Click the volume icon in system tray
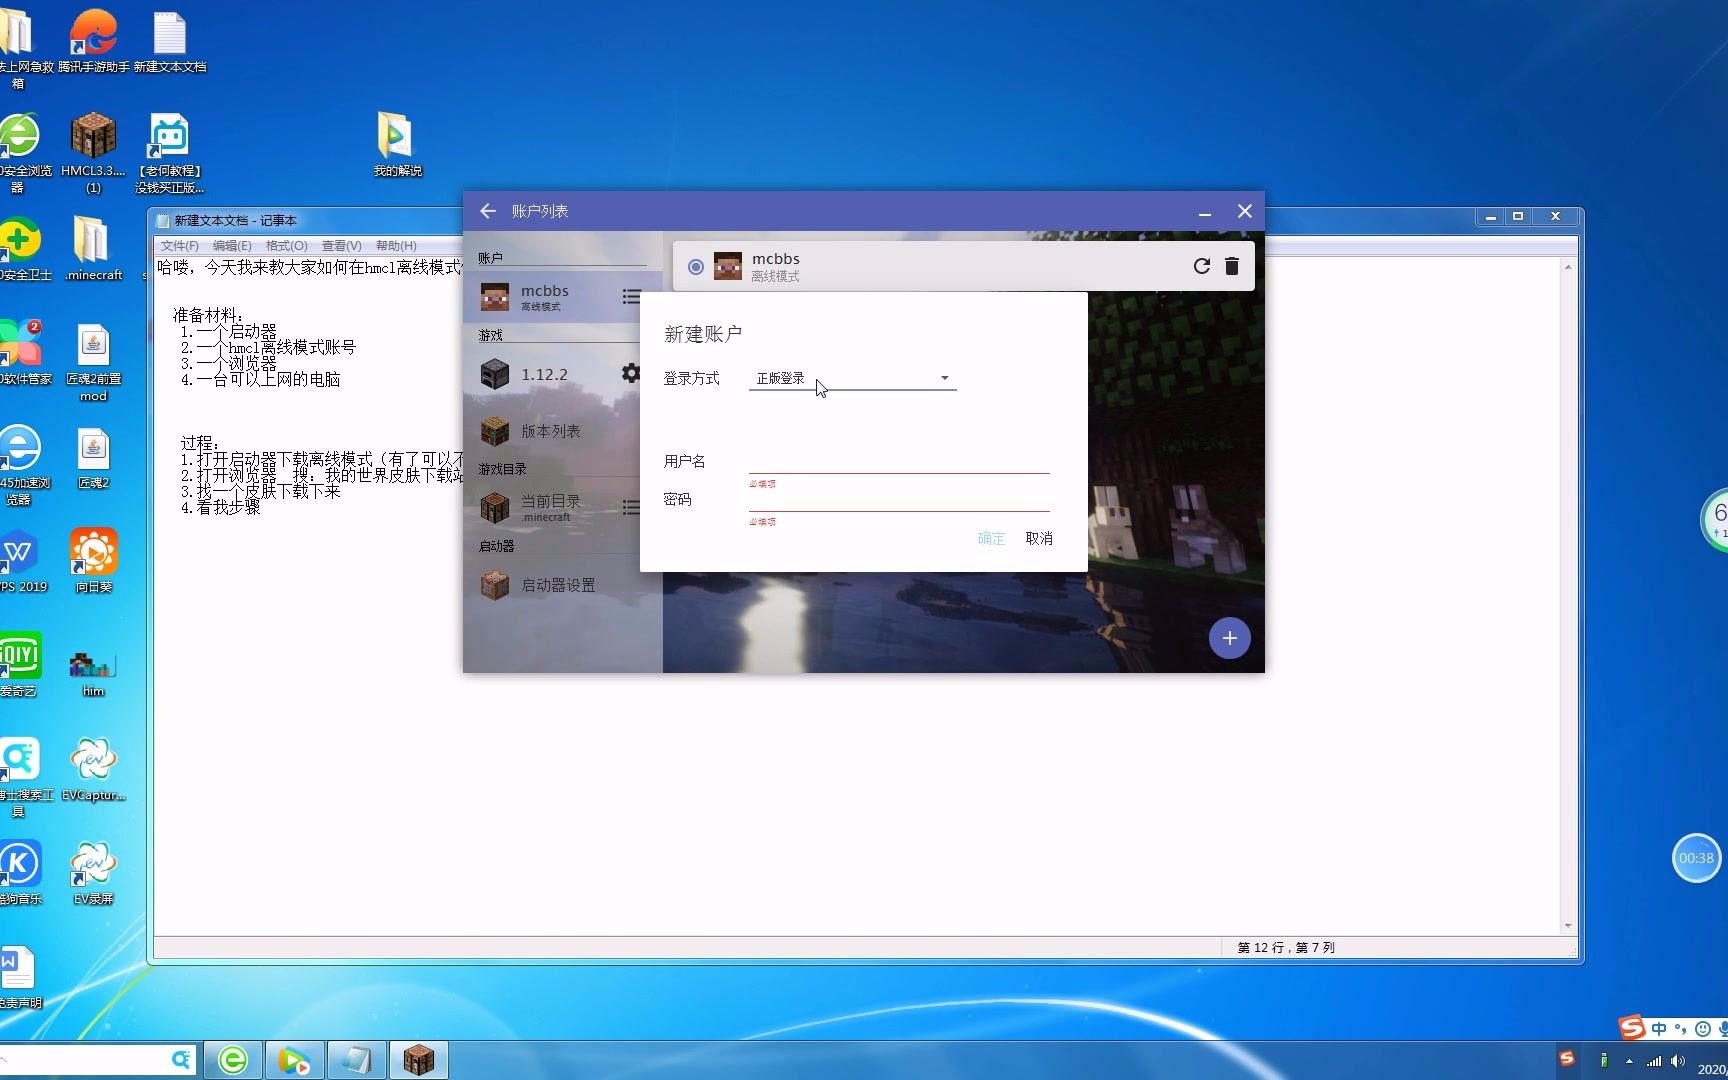 click(x=1677, y=1061)
